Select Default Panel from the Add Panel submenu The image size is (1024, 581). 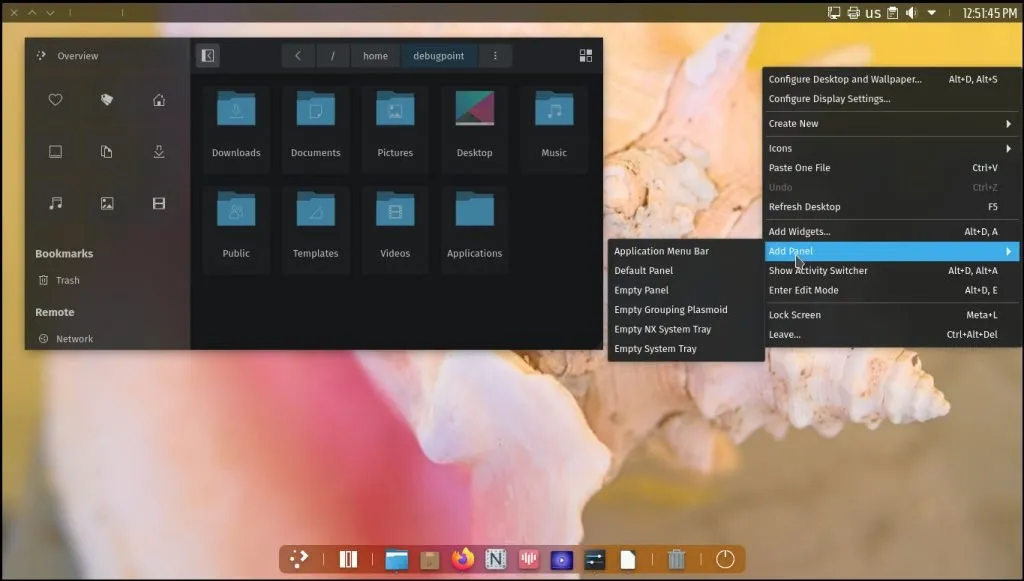(645, 270)
